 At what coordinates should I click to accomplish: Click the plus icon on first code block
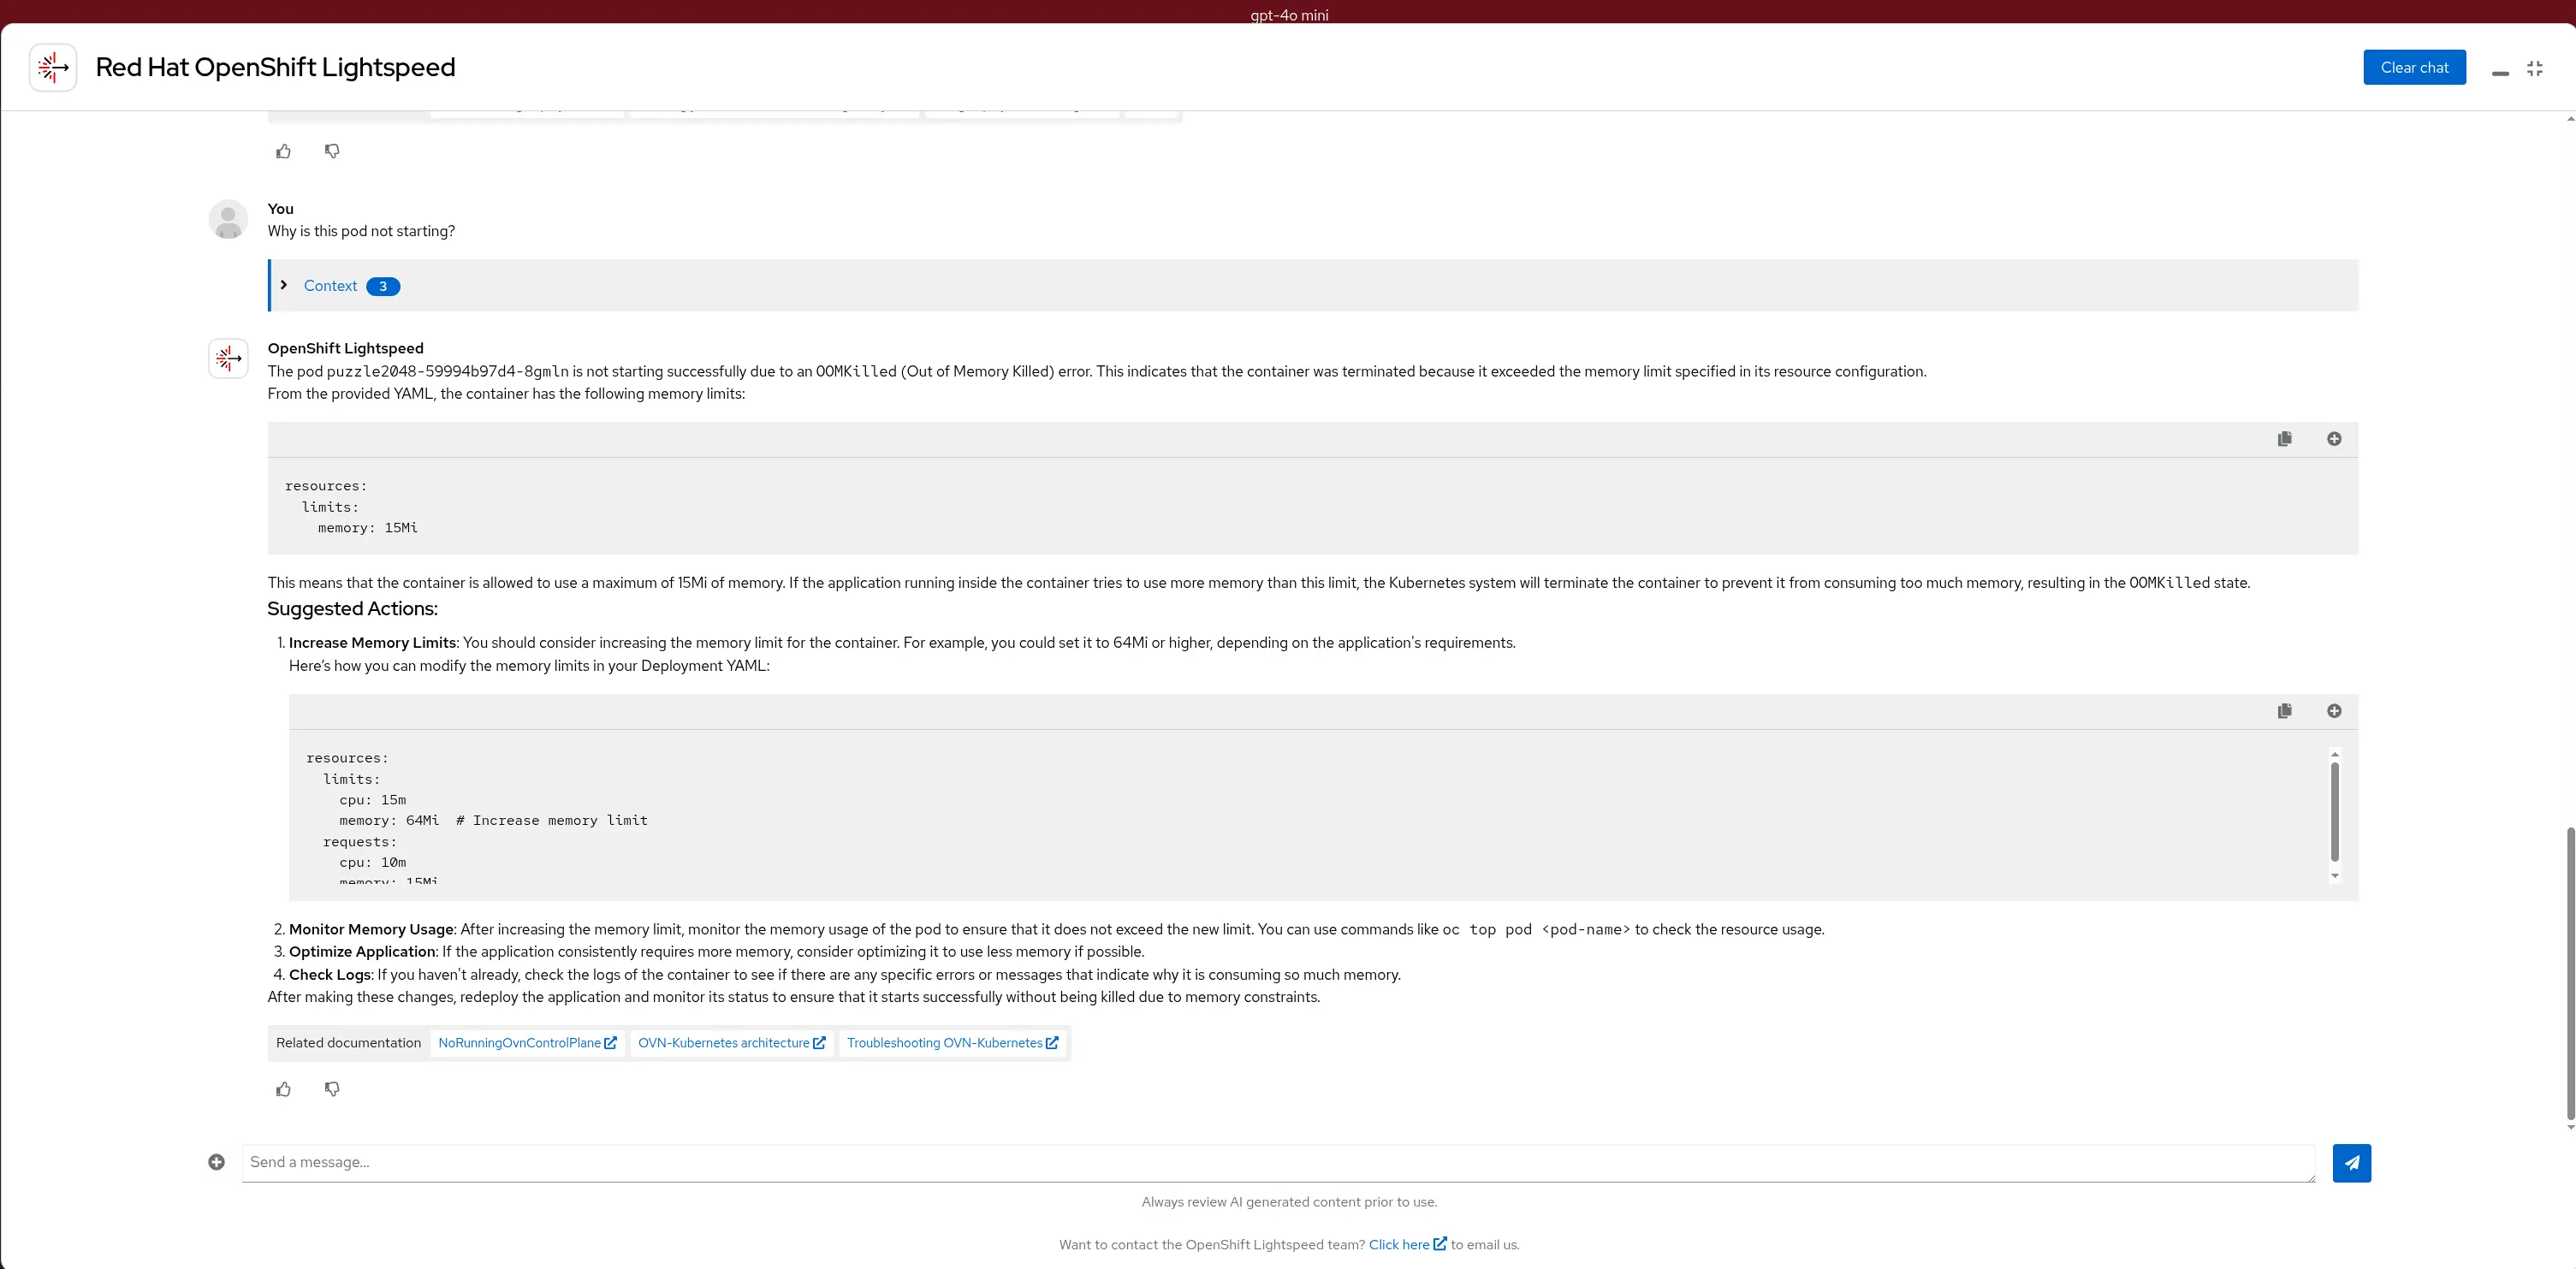2333,439
